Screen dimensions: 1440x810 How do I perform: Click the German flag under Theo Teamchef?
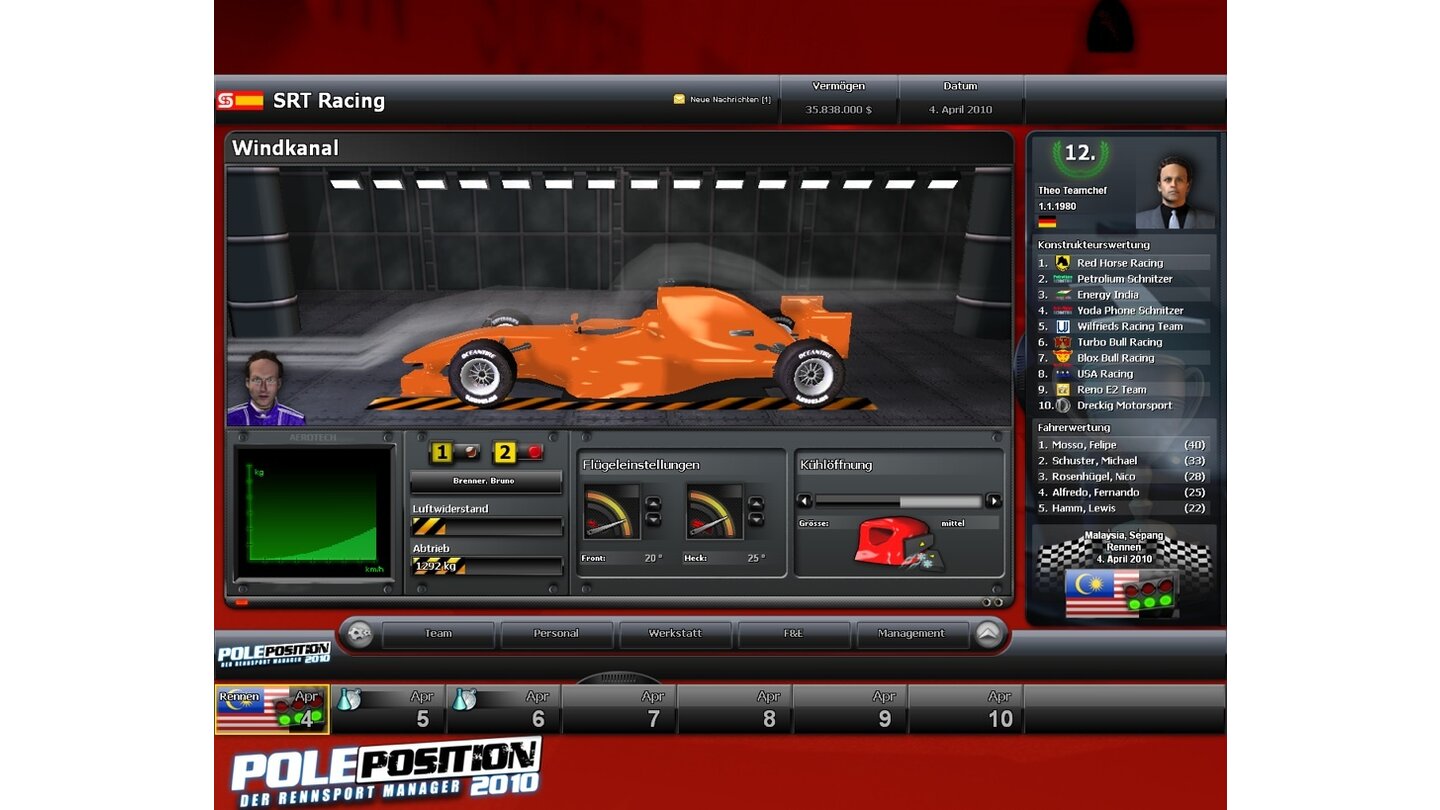click(x=1047, y=221)
